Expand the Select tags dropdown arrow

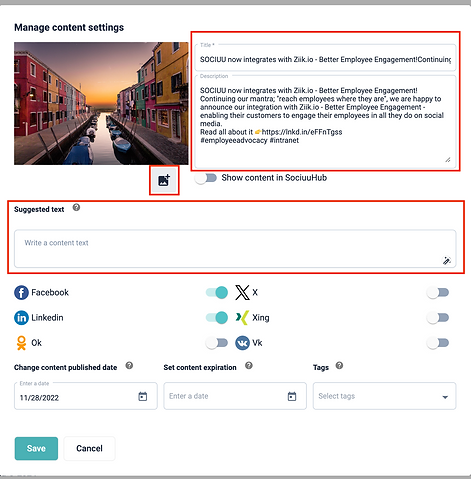pos(445,397)
